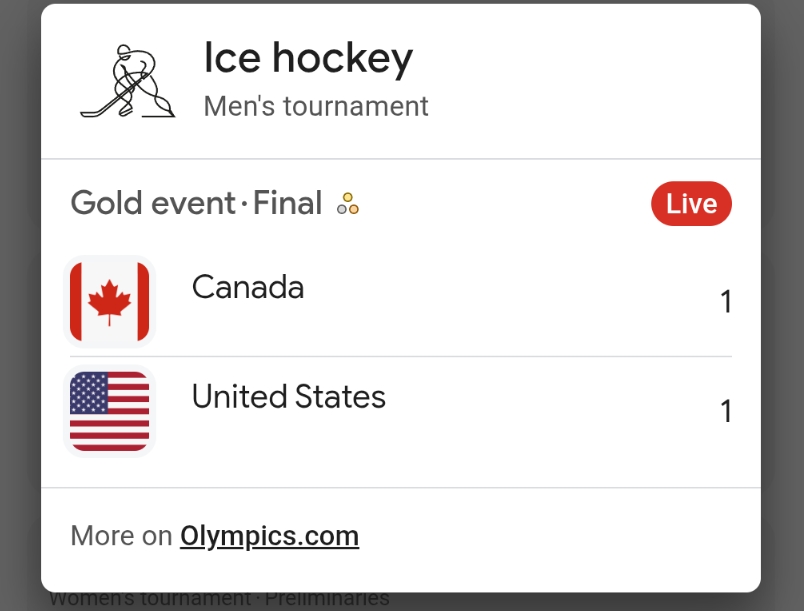Click the Gold event label
This screenshot has height=611, width=804.
click(x=152, y=204)
